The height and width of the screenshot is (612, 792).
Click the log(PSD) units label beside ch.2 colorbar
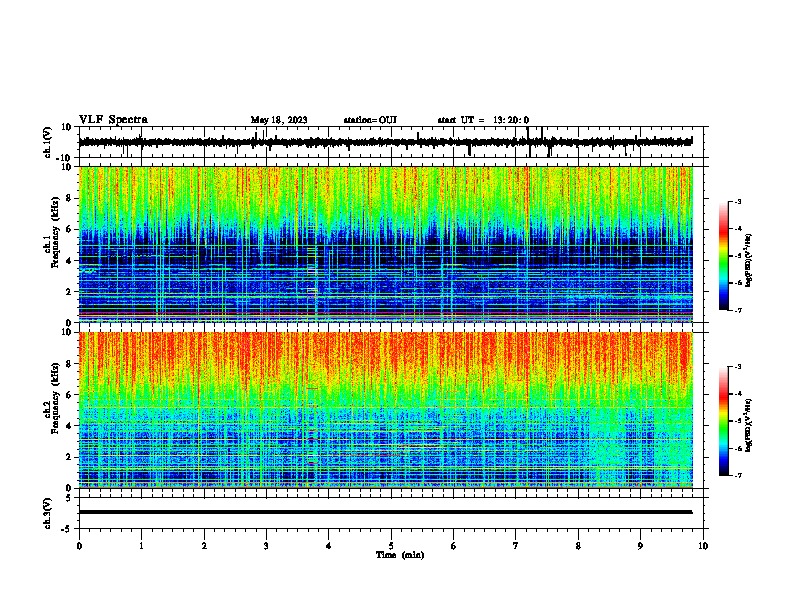[749, 425]
